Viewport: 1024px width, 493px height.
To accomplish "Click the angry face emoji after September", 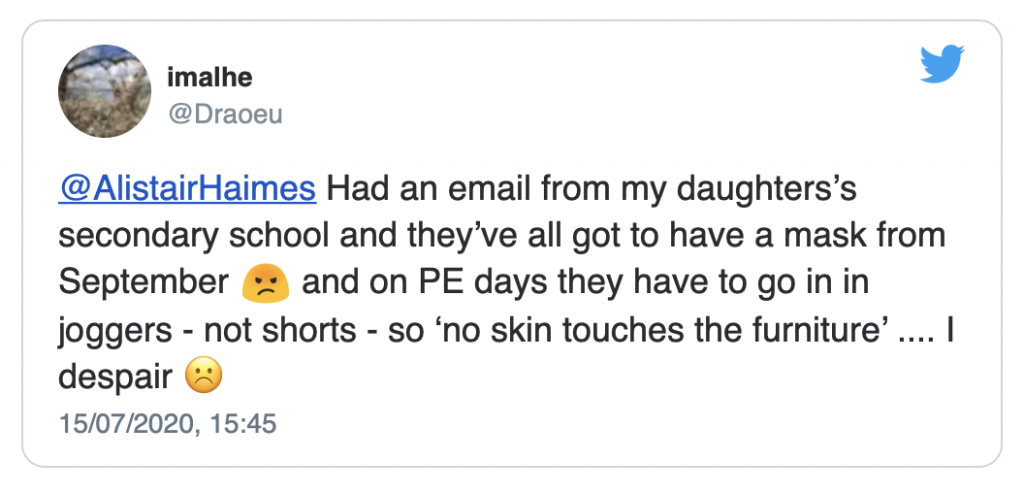I will pos(265,284).
